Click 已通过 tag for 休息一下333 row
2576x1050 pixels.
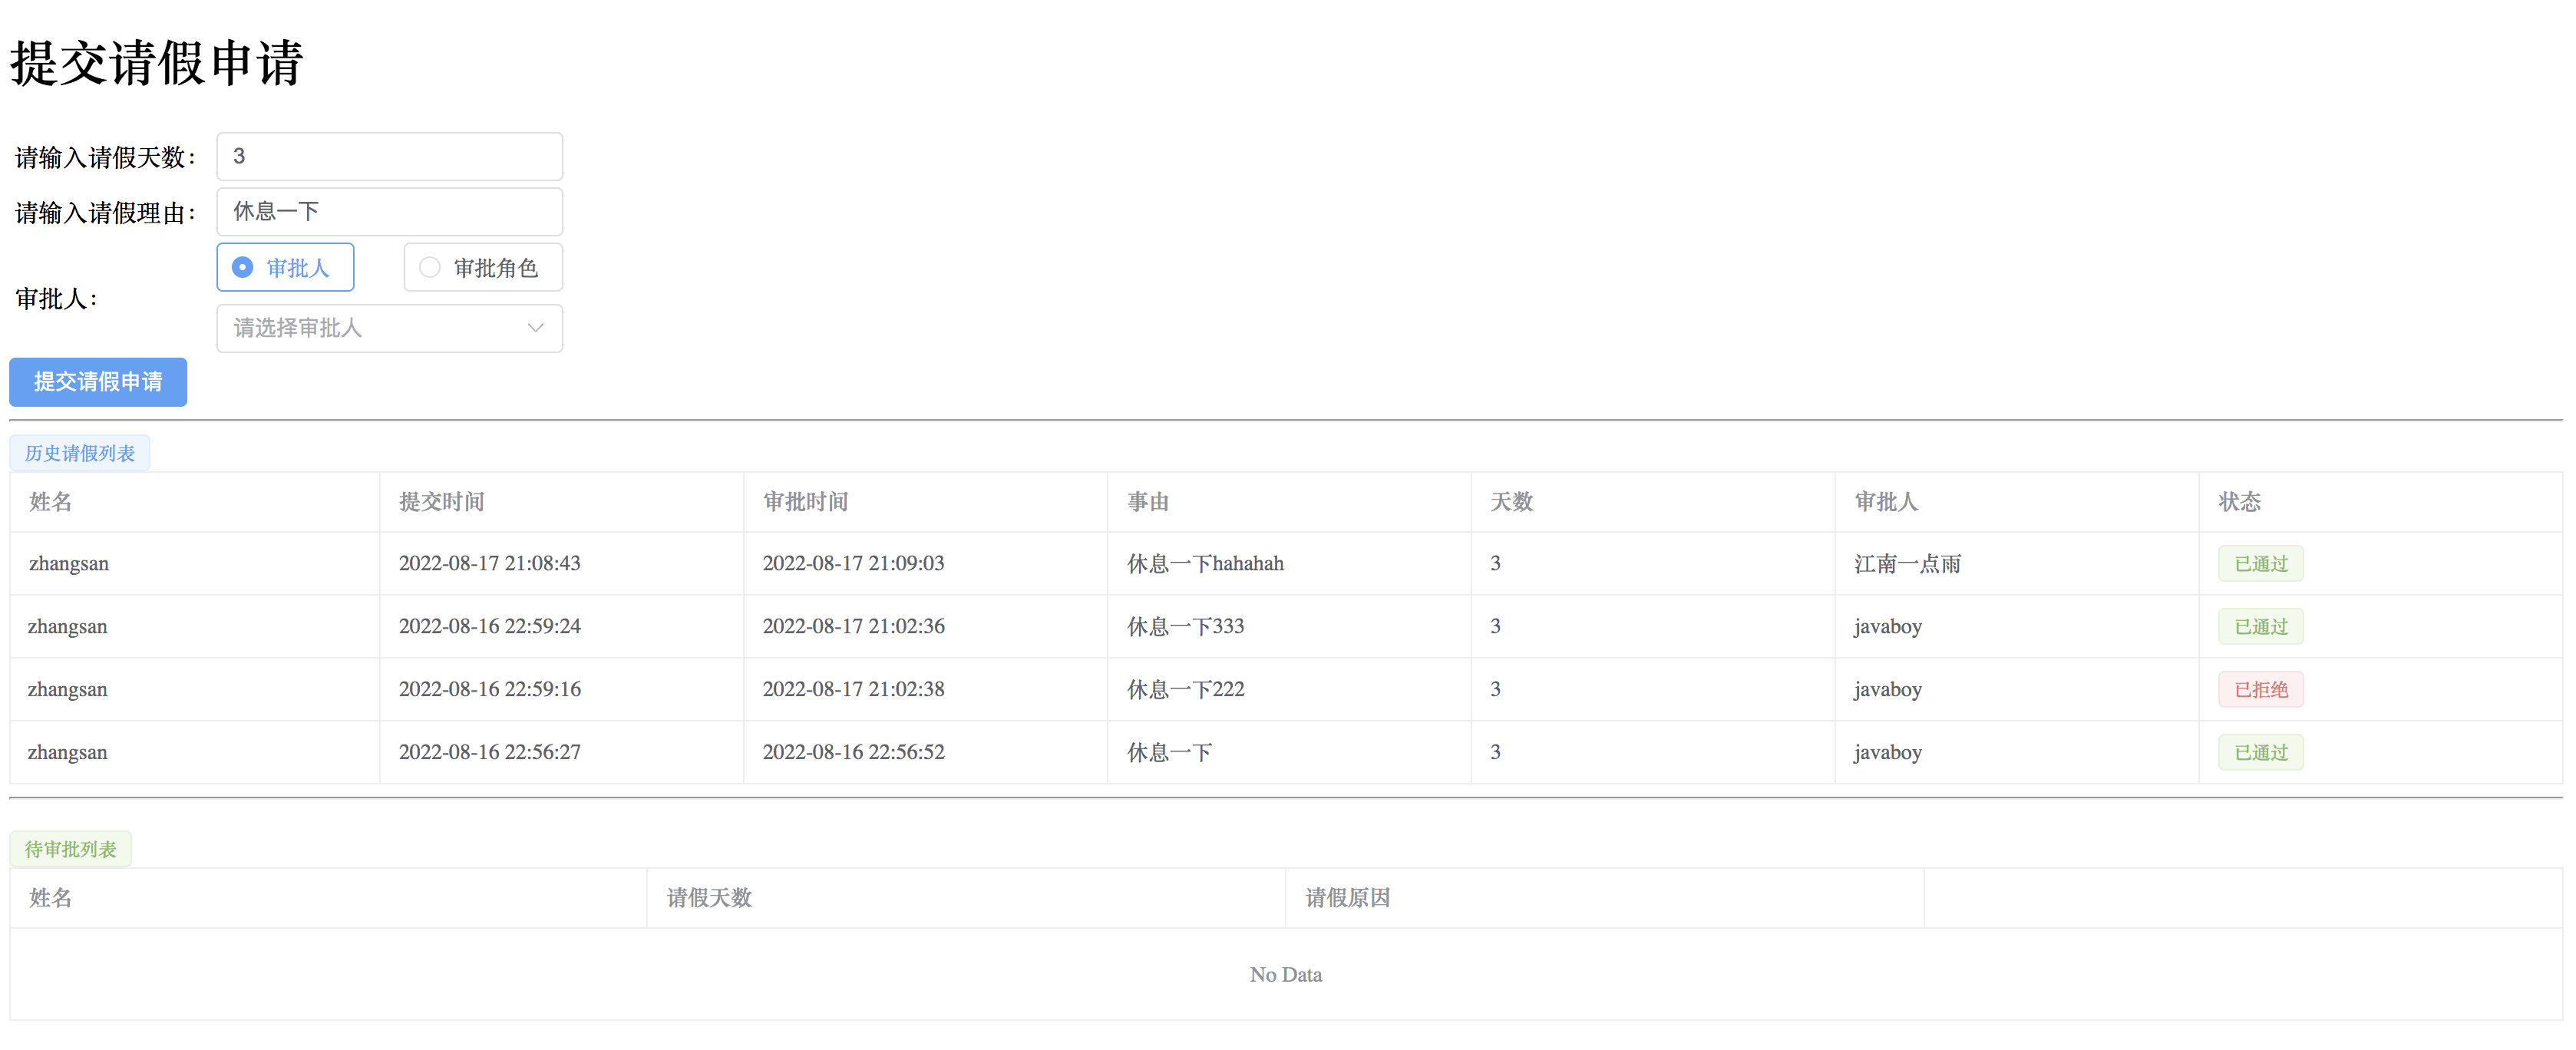[x=2260, y=626]
